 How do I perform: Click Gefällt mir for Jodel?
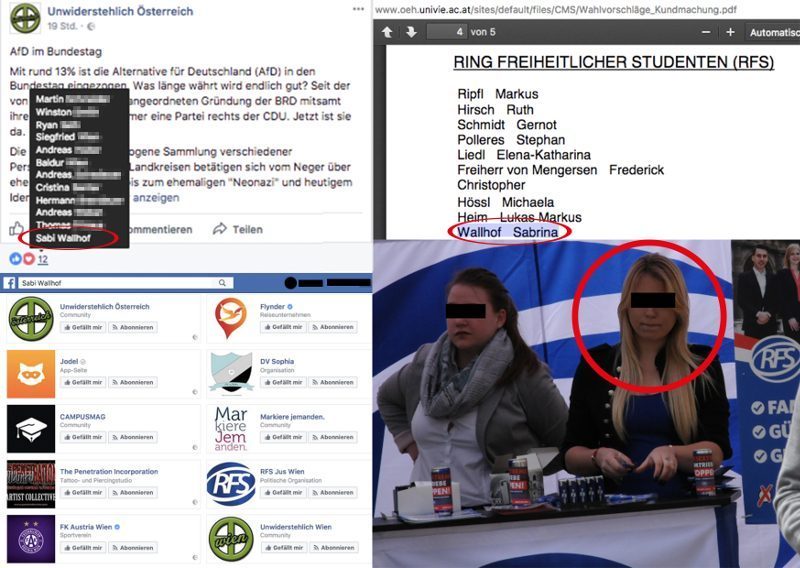point(83,382)
